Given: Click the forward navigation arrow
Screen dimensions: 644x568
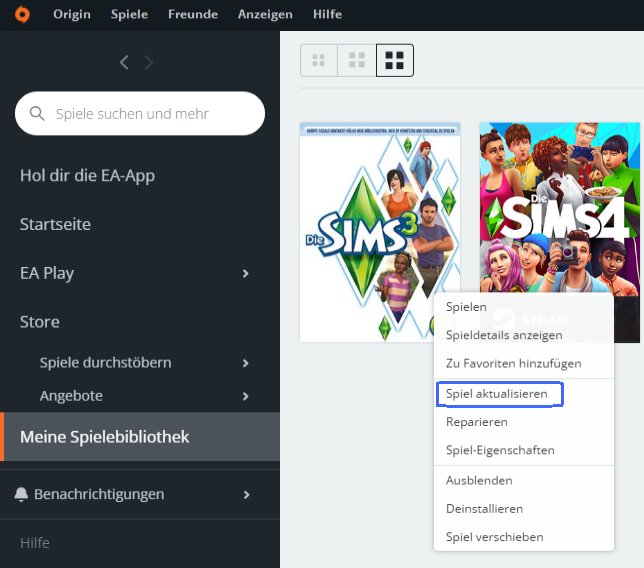Looking at the screenshot, I should click(x=149, y=62).
